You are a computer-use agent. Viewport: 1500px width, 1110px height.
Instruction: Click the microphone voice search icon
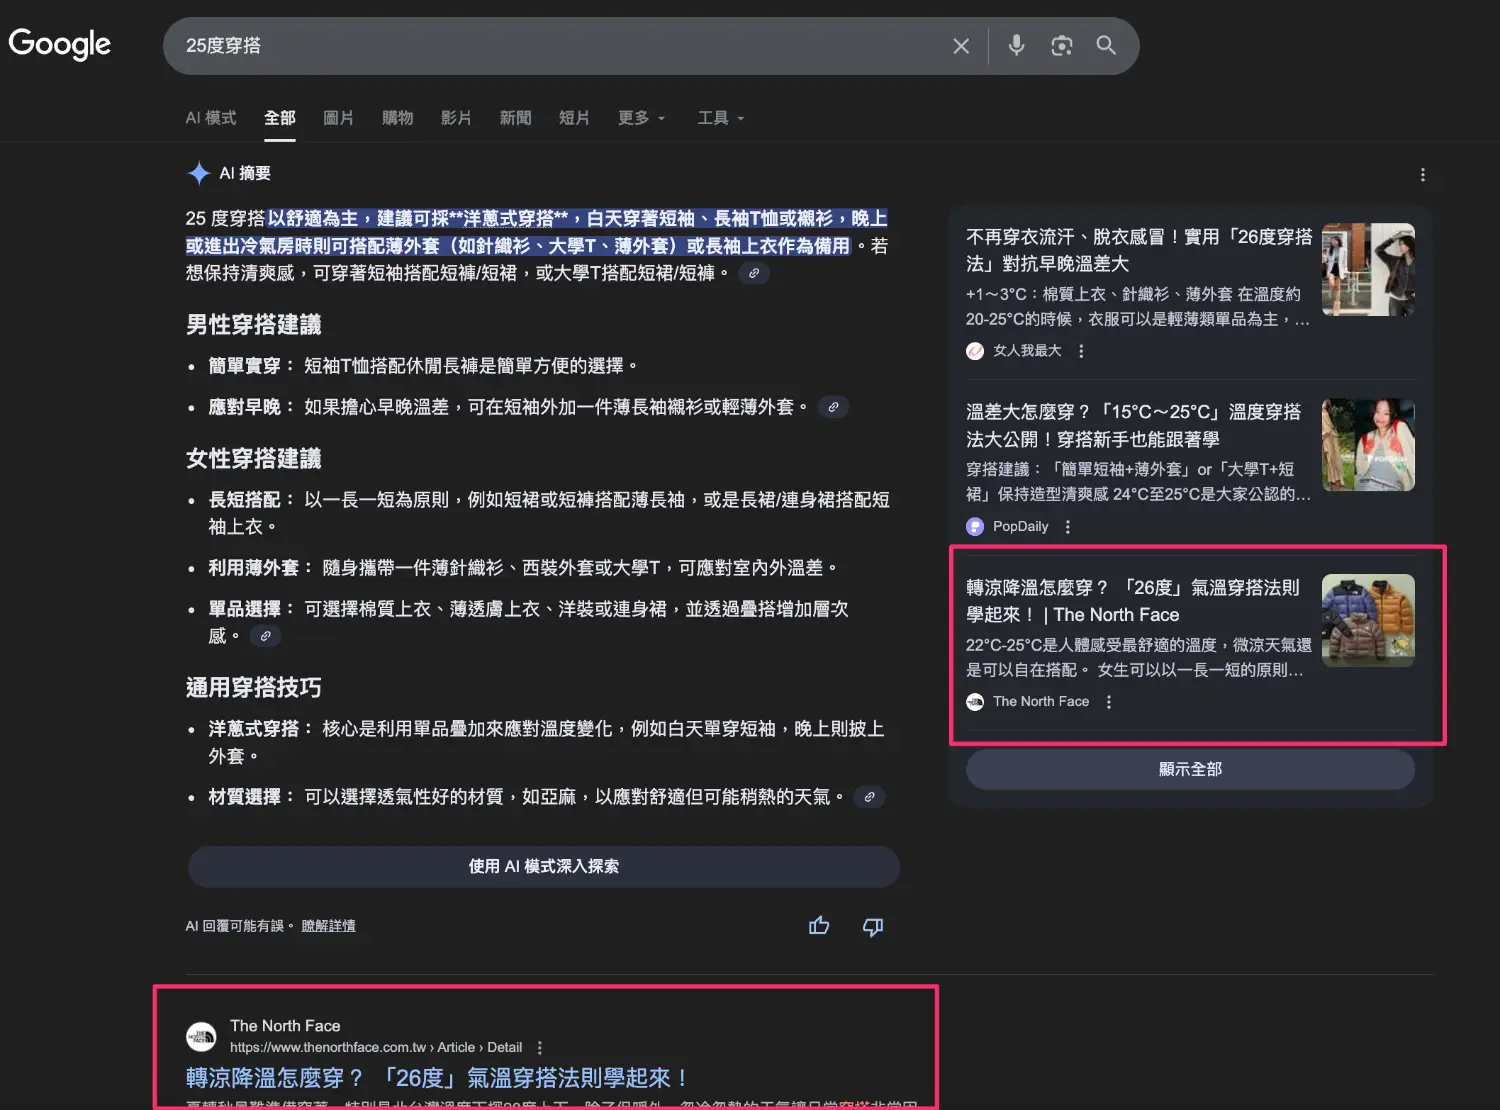pyautogui.click(x=1016, y=45)
